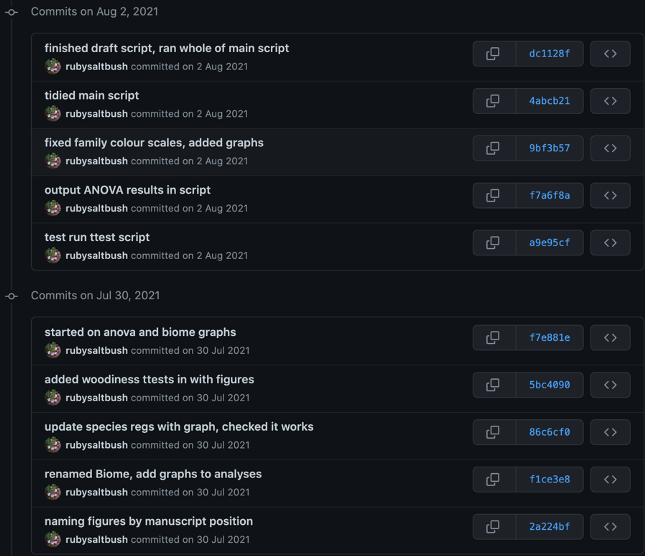This screenshot has height=556, width=645.
Task: Click avatar beside 'renamed Biome' commit
Action: click(x=53, y=492)
